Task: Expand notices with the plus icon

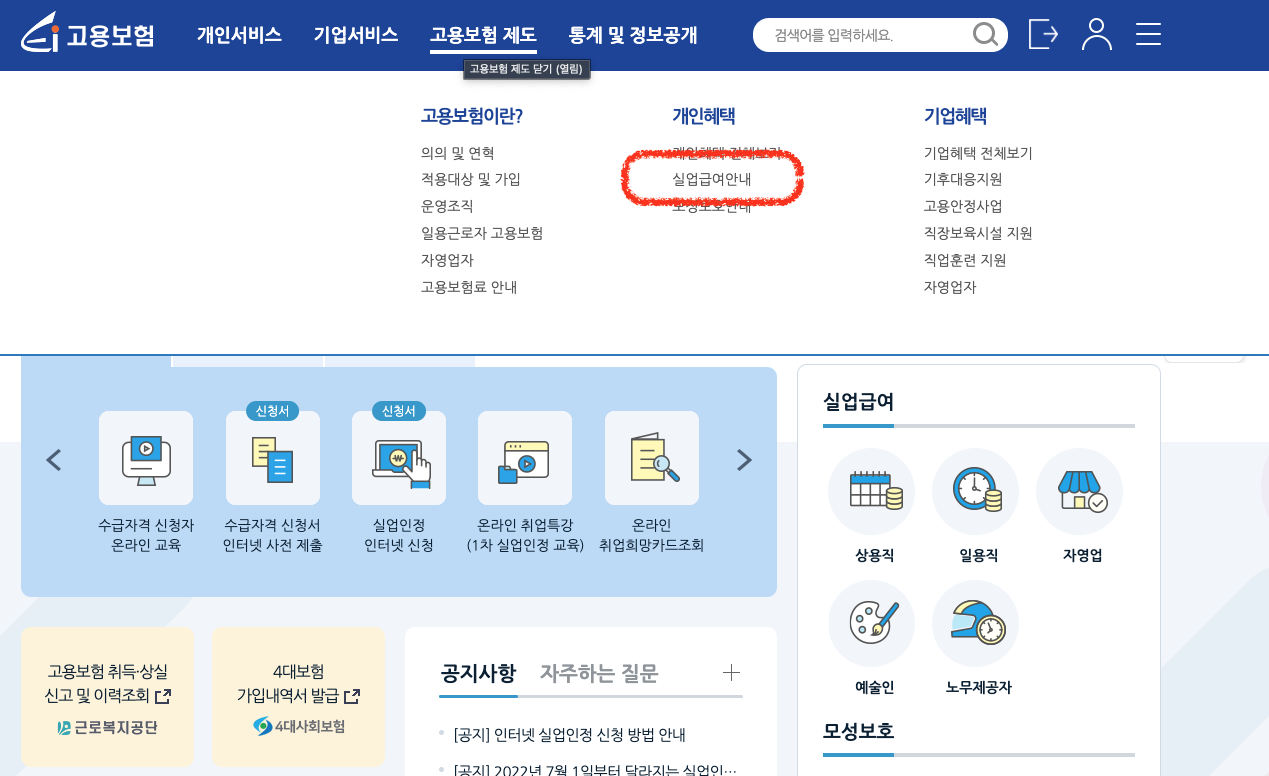Action: (731, 673)
